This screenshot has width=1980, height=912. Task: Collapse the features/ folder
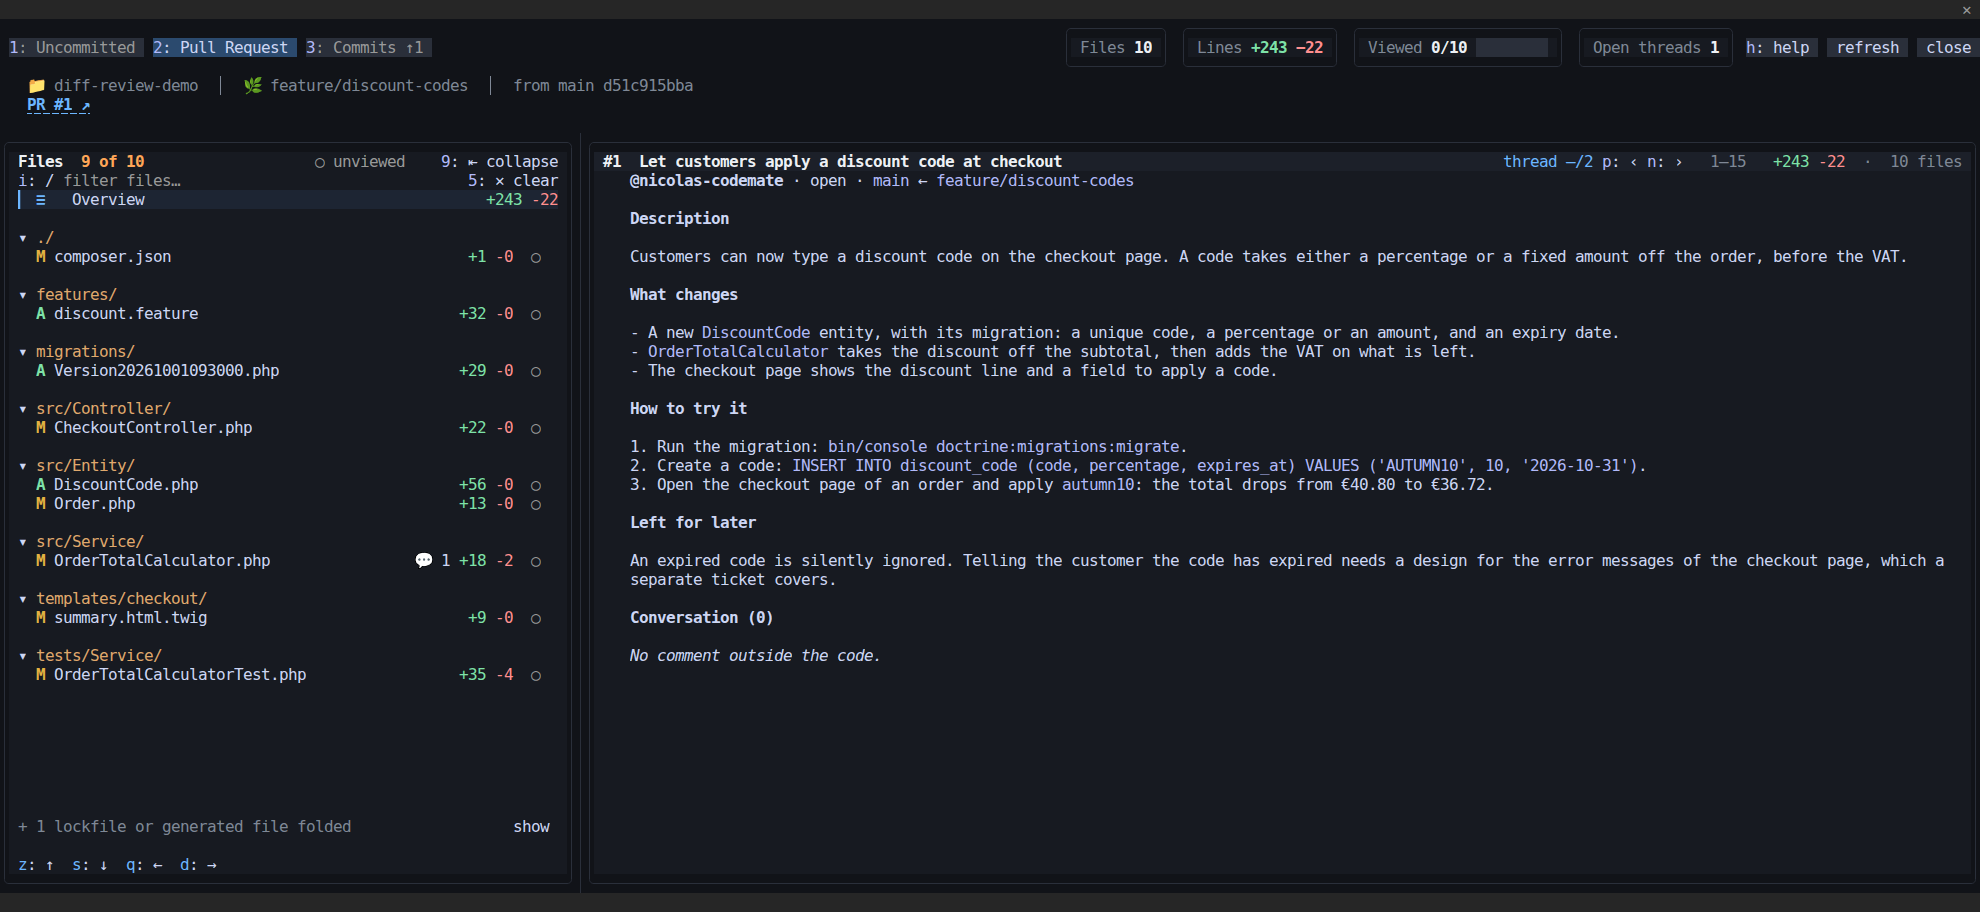[x=23, y=295]
